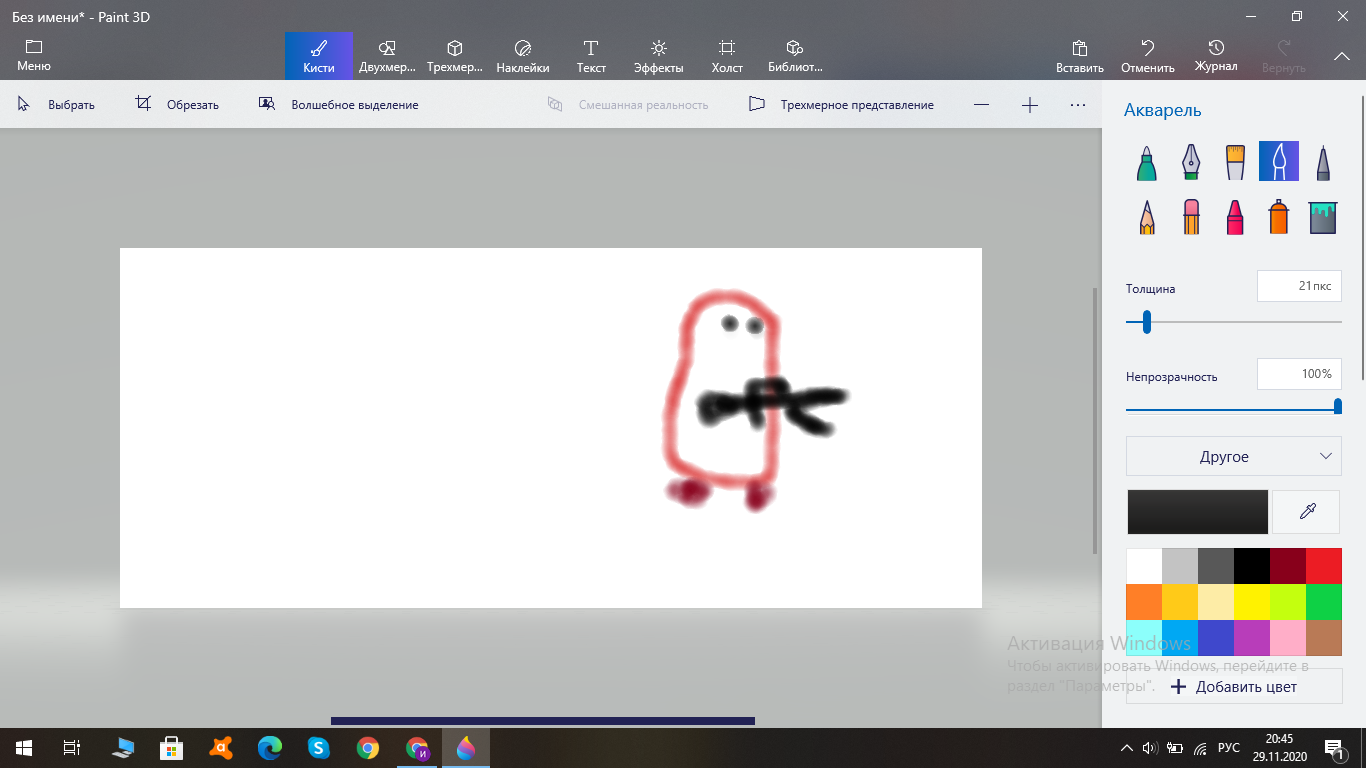1366x768 pixels.
Task: Select the Marker brush
Action: pos(1147,161)
